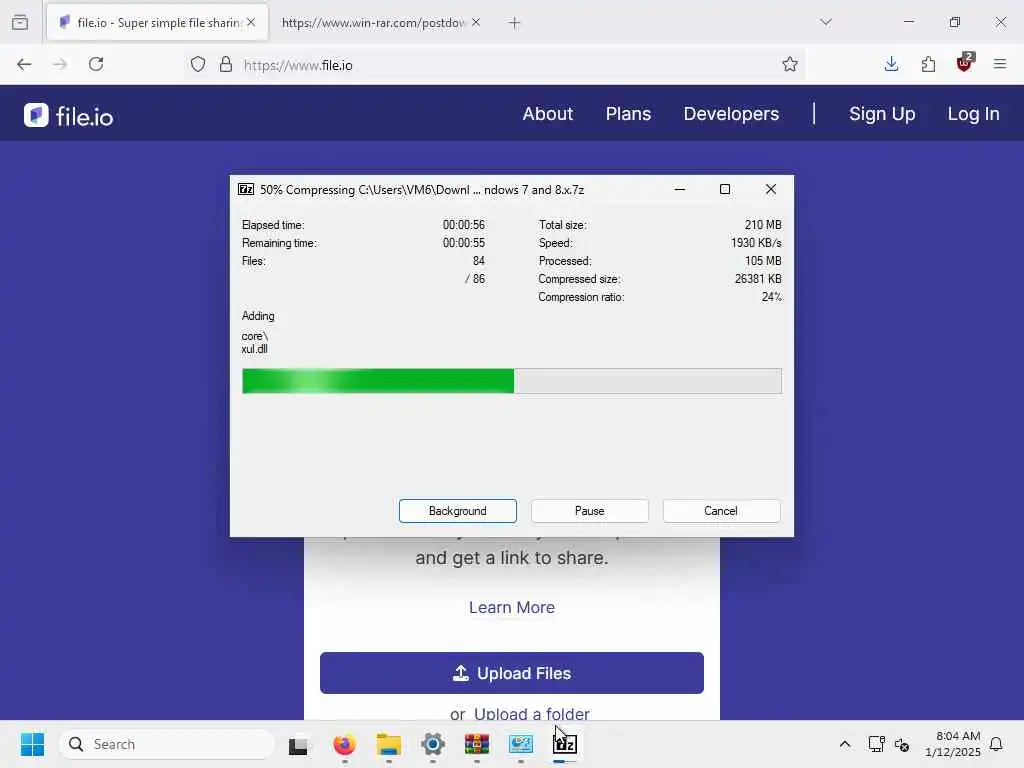The width and height of the screenshot is (1024, 768).
Task: Bookmark this page with star icon
Action: (790, 65)
